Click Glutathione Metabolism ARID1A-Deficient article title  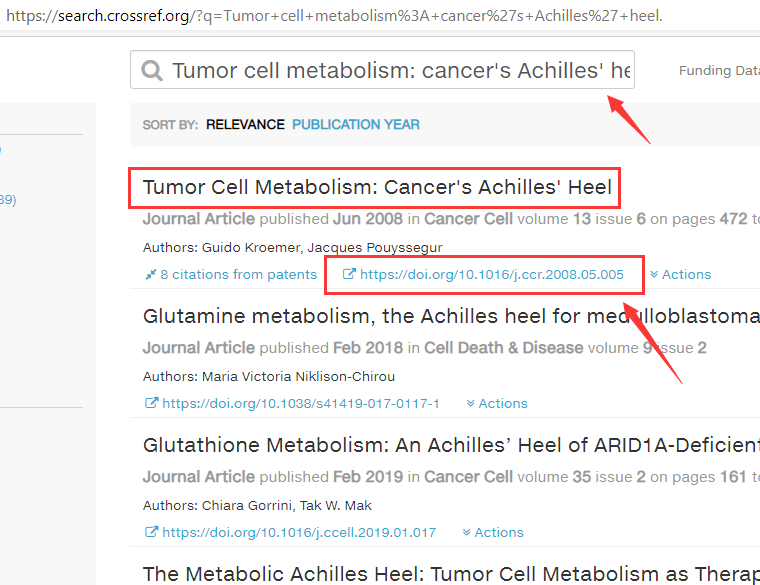click(x=450, y=446)
